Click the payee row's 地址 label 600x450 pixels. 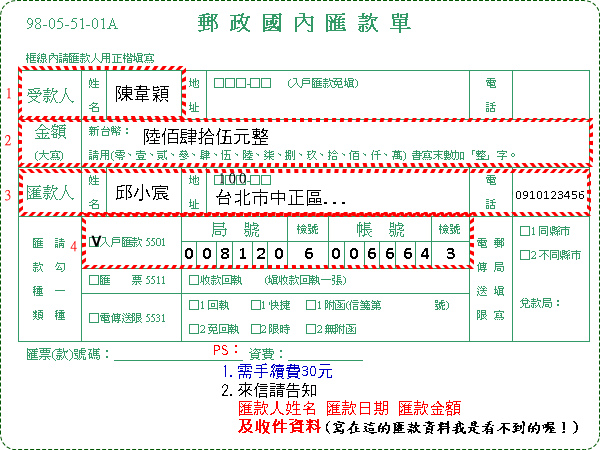coord(194,95)
